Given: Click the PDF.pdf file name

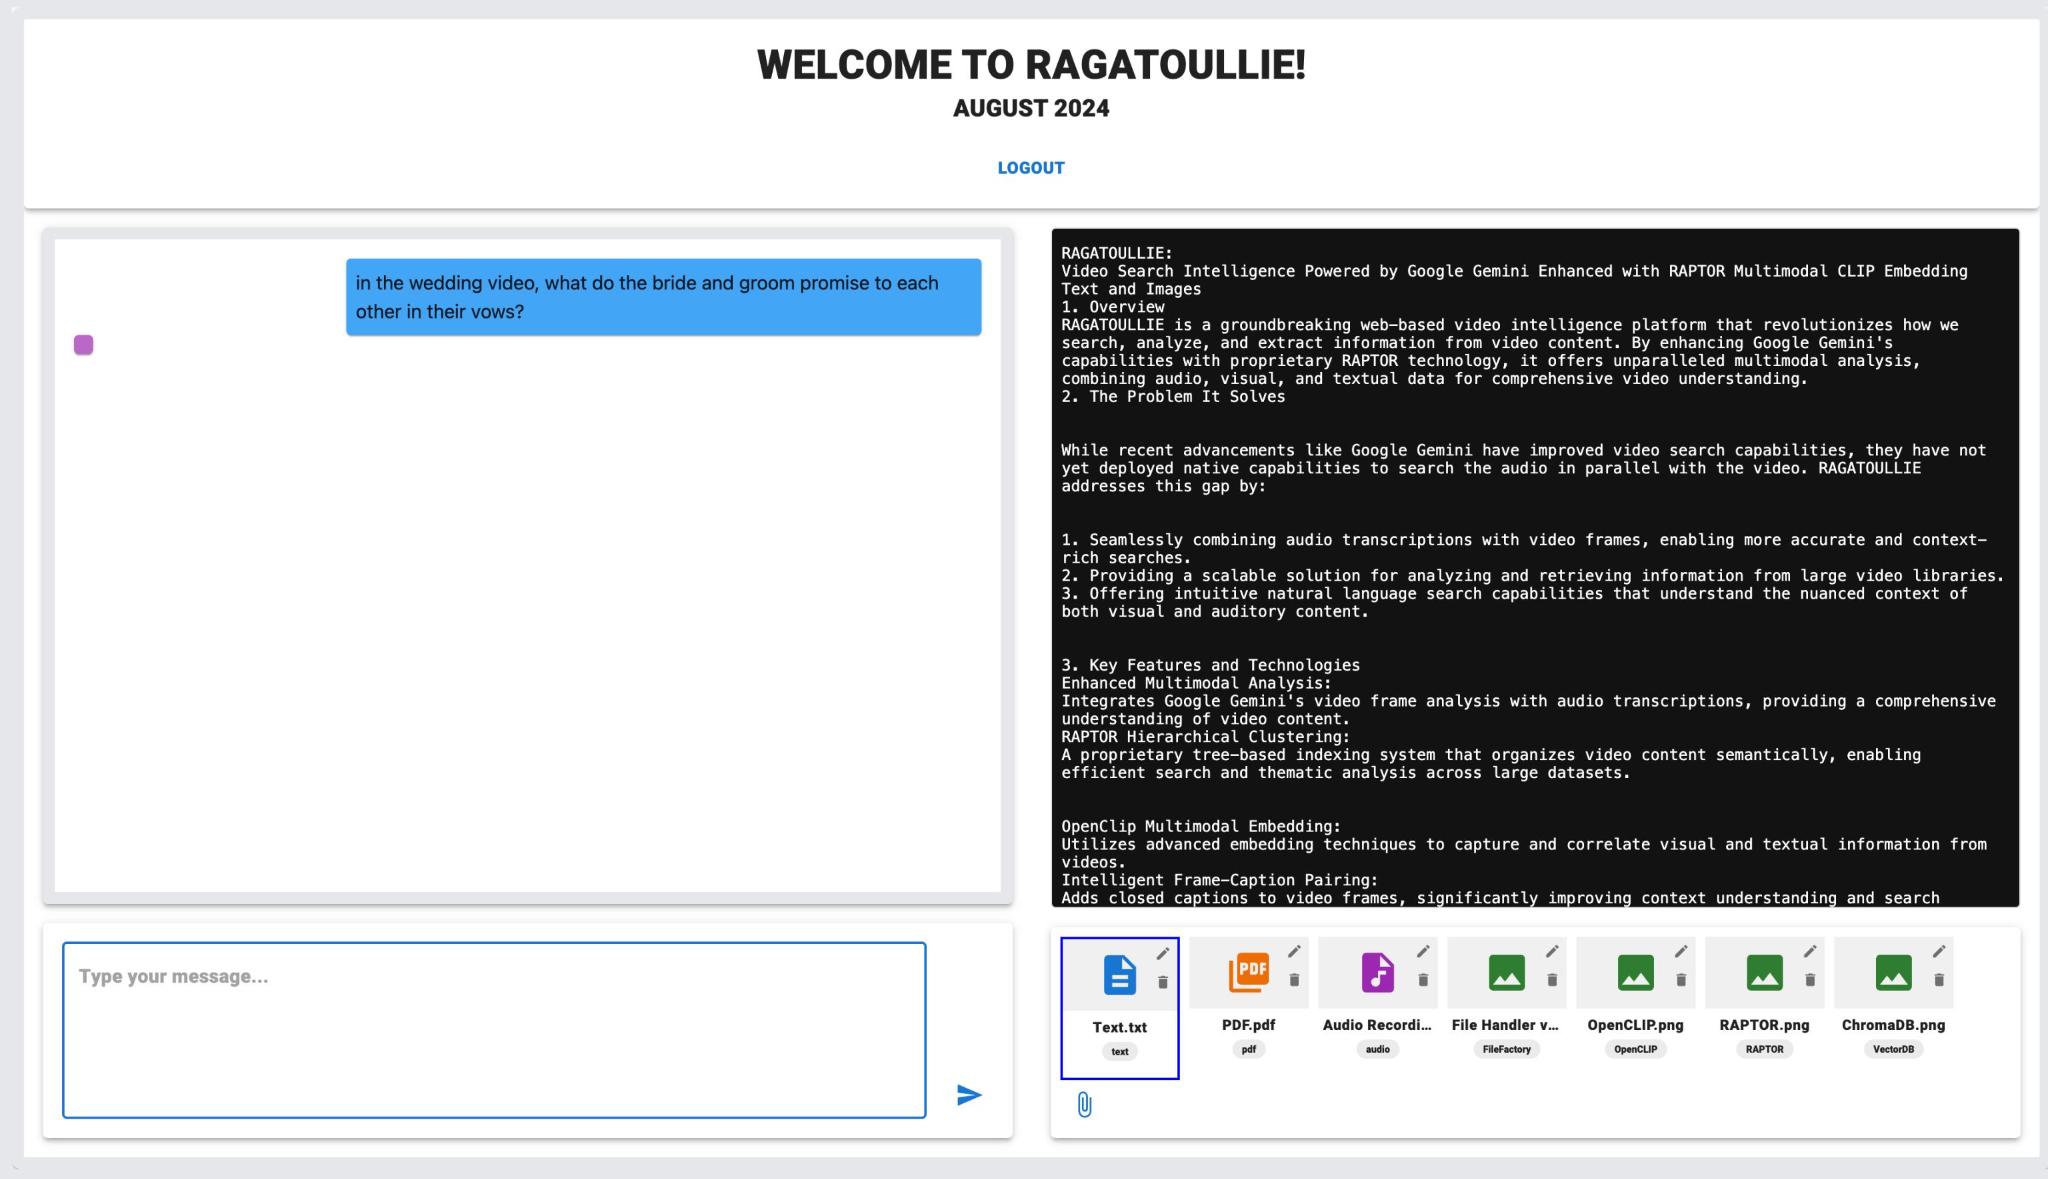Looking at the screenshot, I should (1248, 1025).
